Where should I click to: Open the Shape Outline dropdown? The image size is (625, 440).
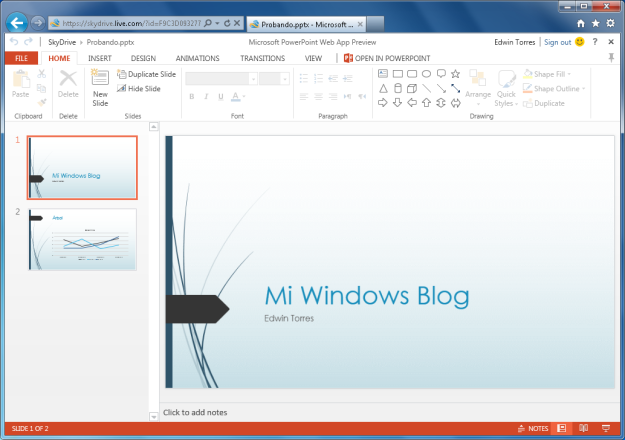click(x=554, y=88)
